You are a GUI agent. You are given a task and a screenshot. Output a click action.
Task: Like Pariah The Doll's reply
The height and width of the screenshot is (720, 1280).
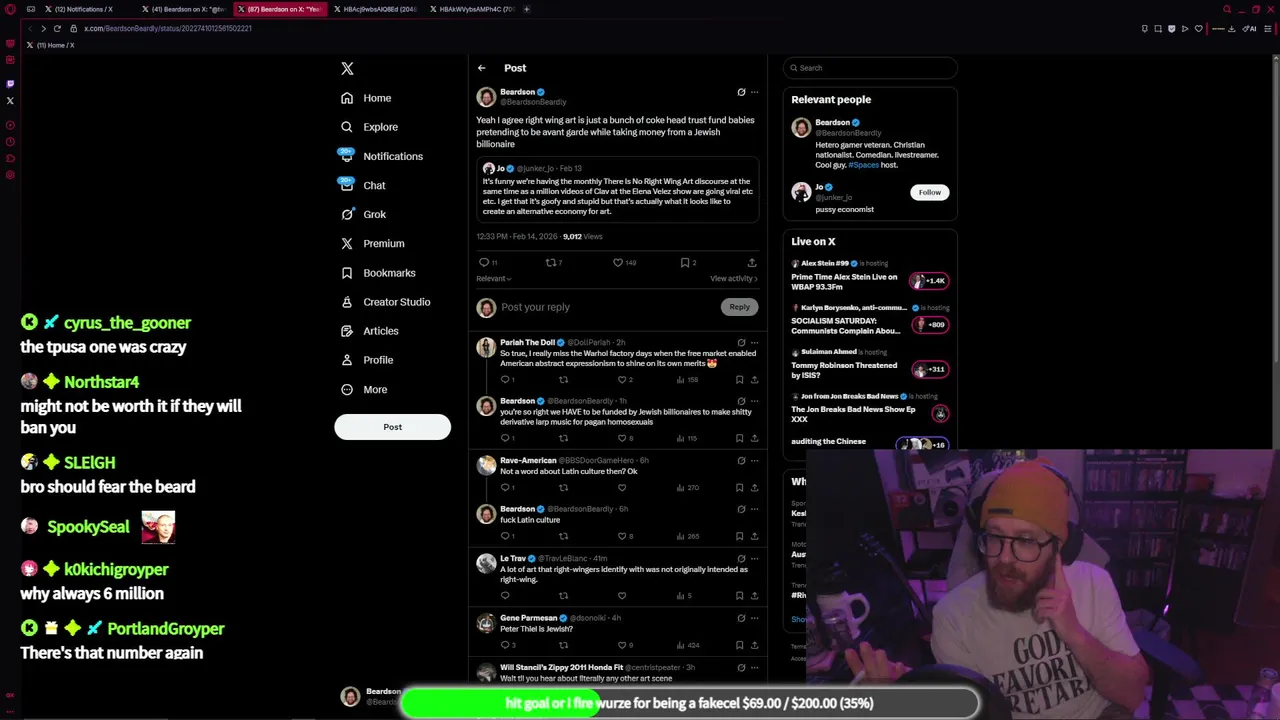pos(622,379)
